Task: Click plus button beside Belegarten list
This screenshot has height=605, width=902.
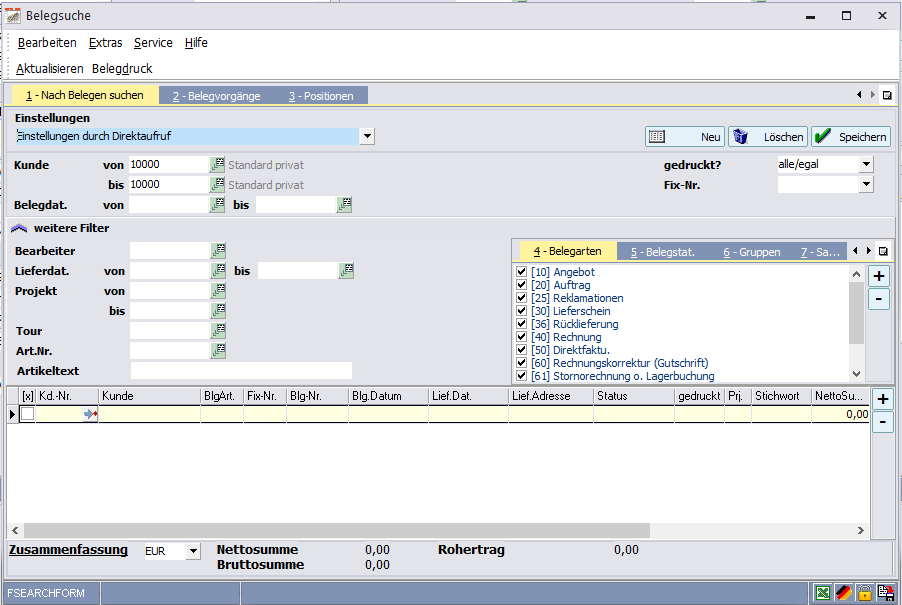Action: (879, 276)
